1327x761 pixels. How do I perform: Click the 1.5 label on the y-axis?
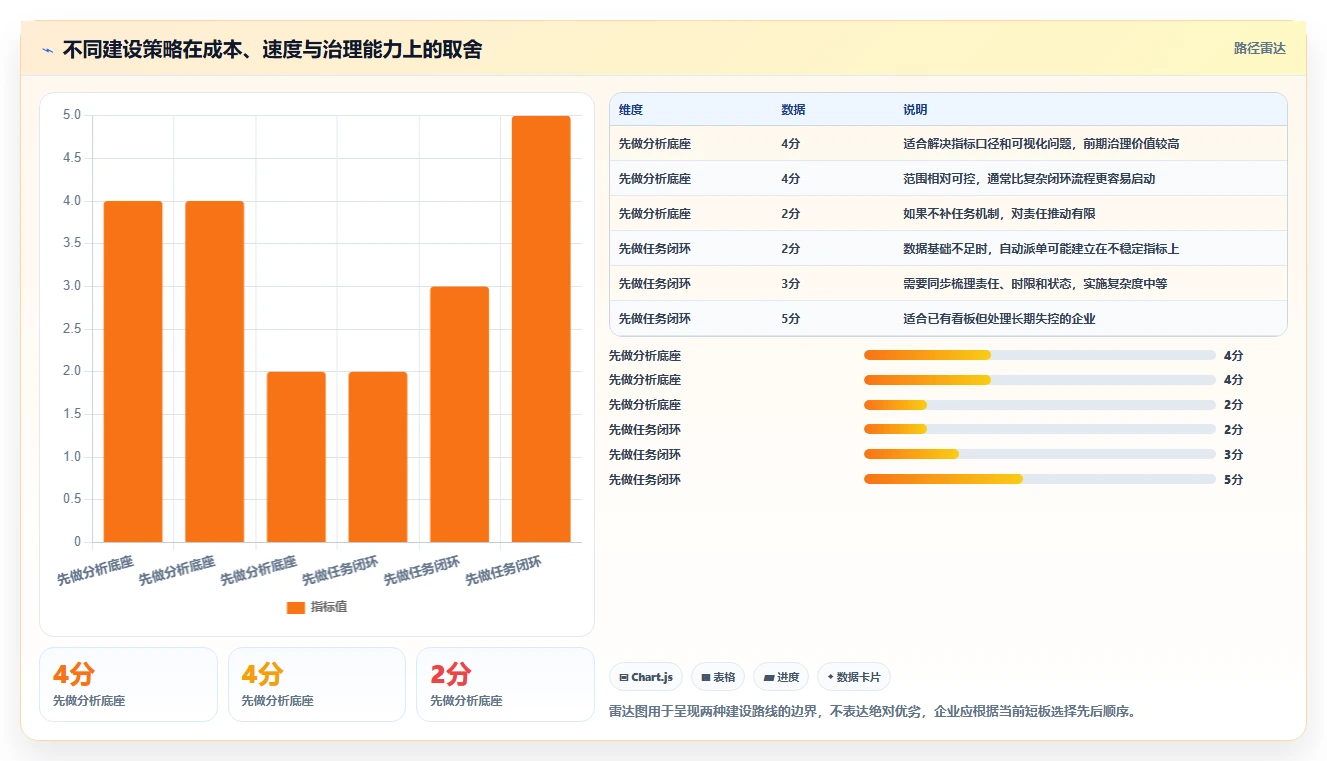tap(72, 414)
